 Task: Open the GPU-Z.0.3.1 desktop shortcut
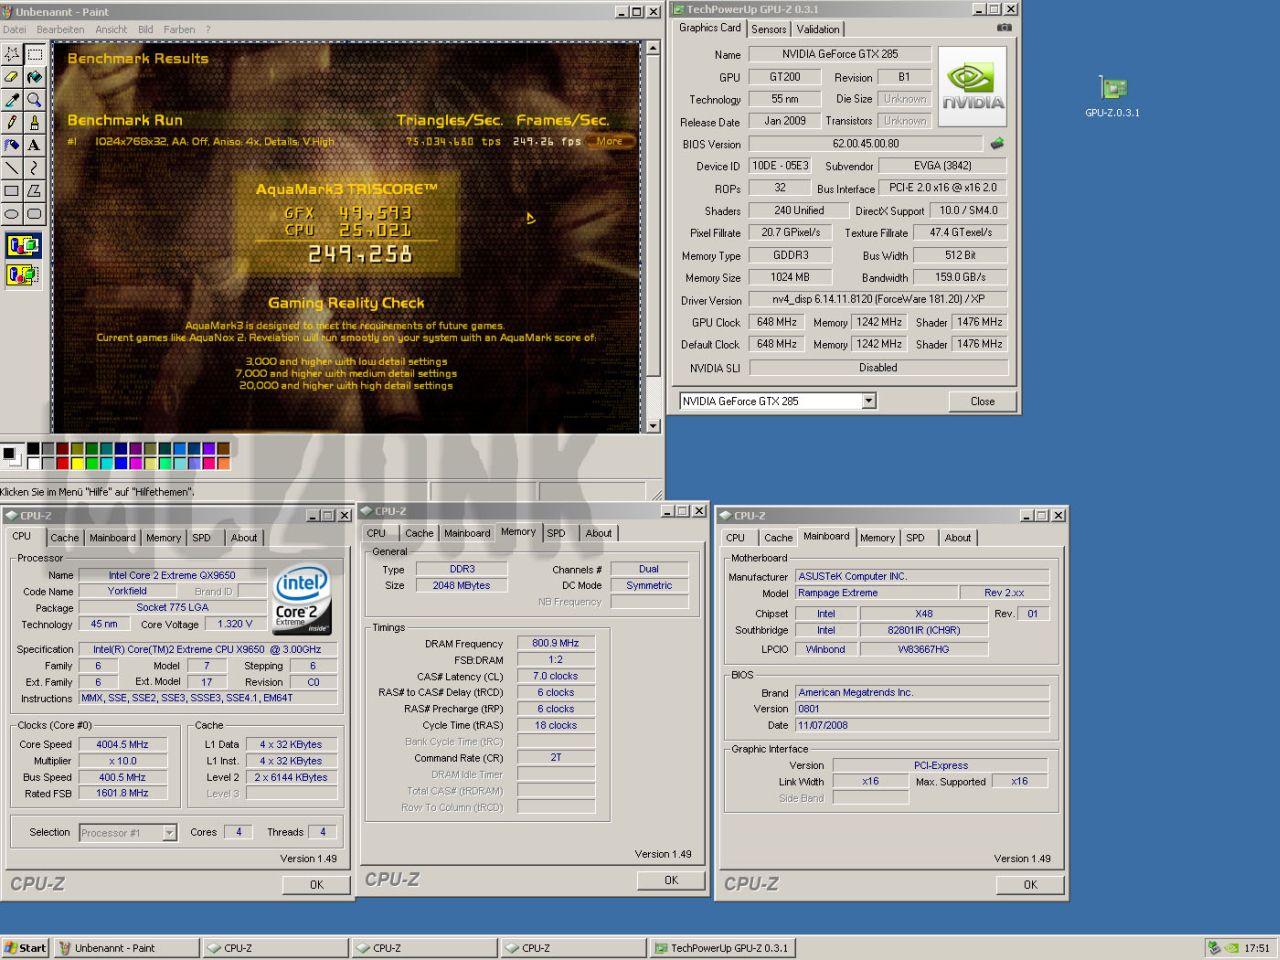tap(1112, 97)
